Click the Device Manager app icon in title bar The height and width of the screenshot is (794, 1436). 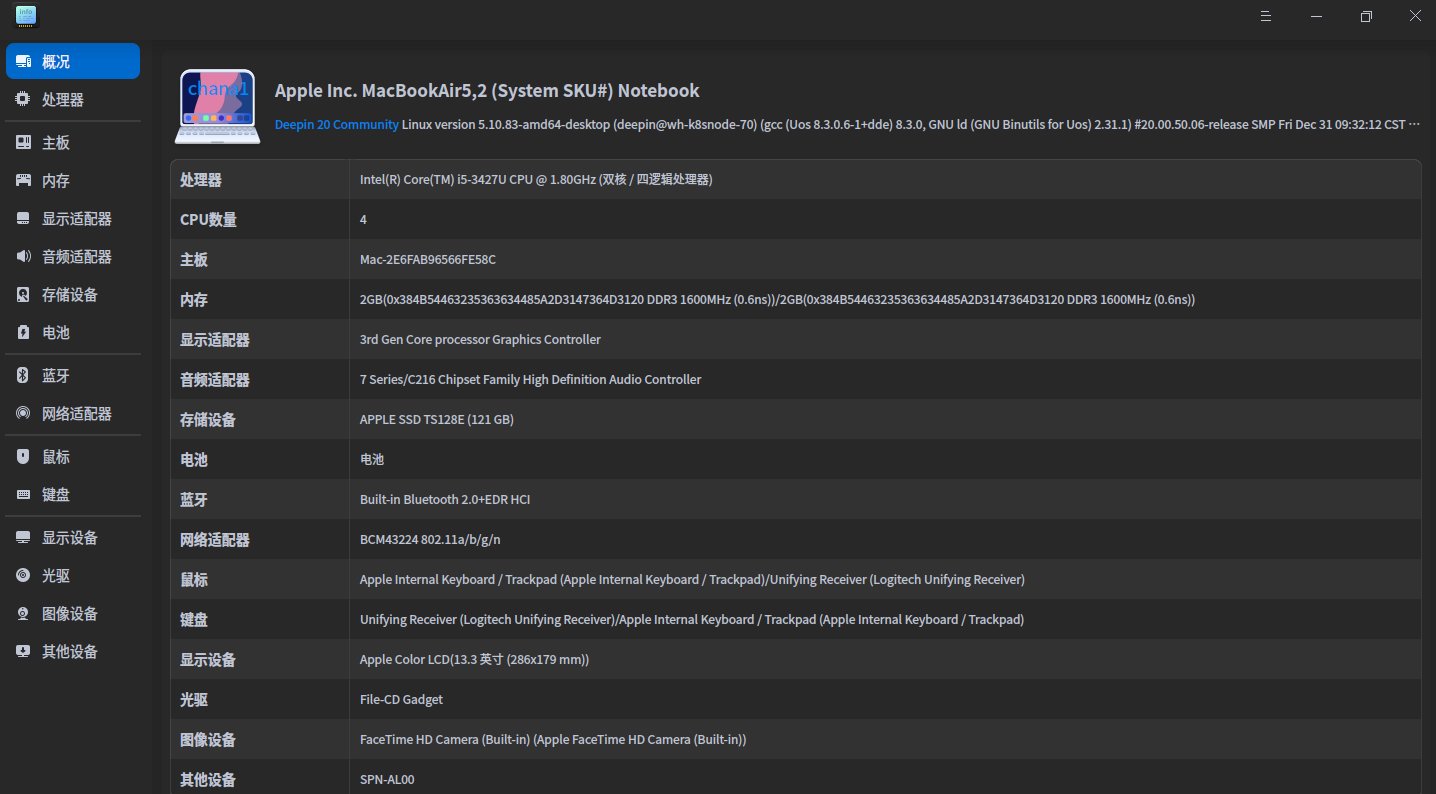coord(26,16)
